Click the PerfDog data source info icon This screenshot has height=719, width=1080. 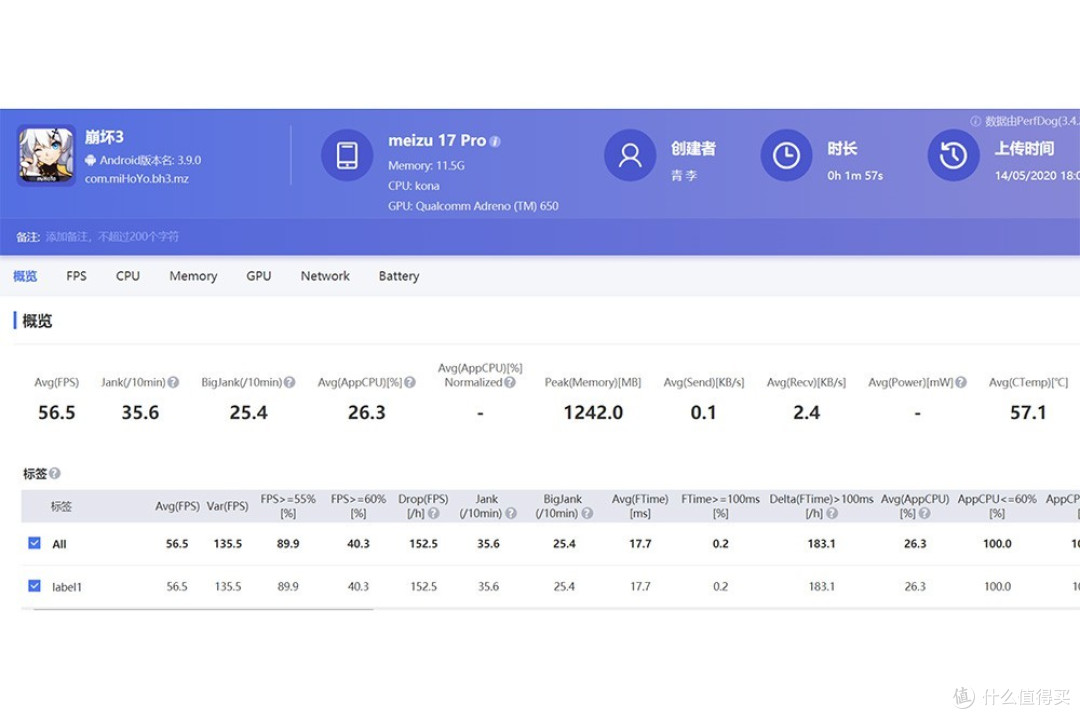pos(975,121)
